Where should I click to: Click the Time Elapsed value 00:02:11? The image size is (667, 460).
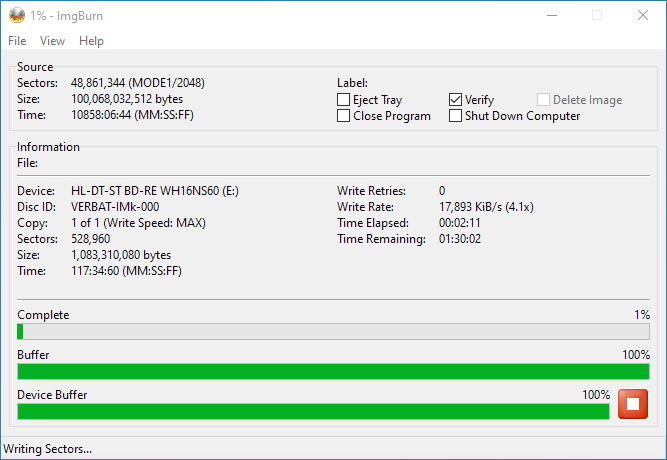(x=460, y=223)
